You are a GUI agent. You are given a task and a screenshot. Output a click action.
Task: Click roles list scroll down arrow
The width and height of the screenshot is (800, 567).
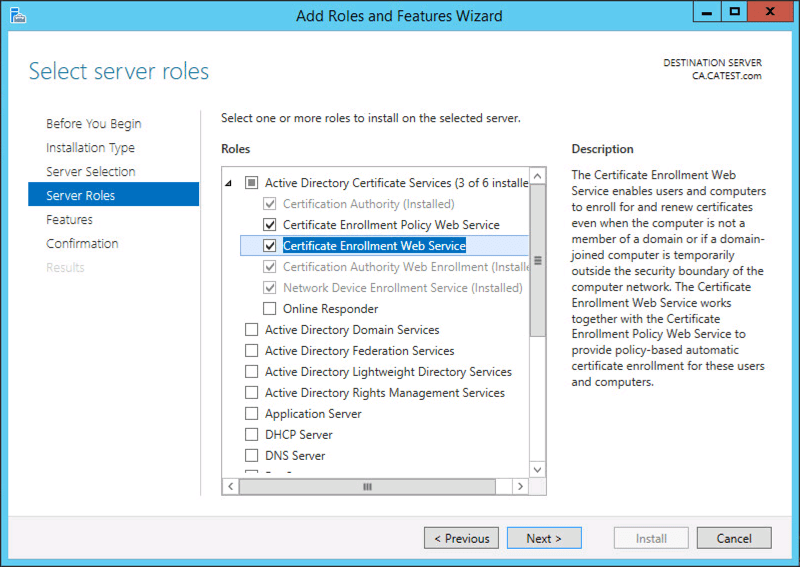pyautogui.click(x=537, y=470)
